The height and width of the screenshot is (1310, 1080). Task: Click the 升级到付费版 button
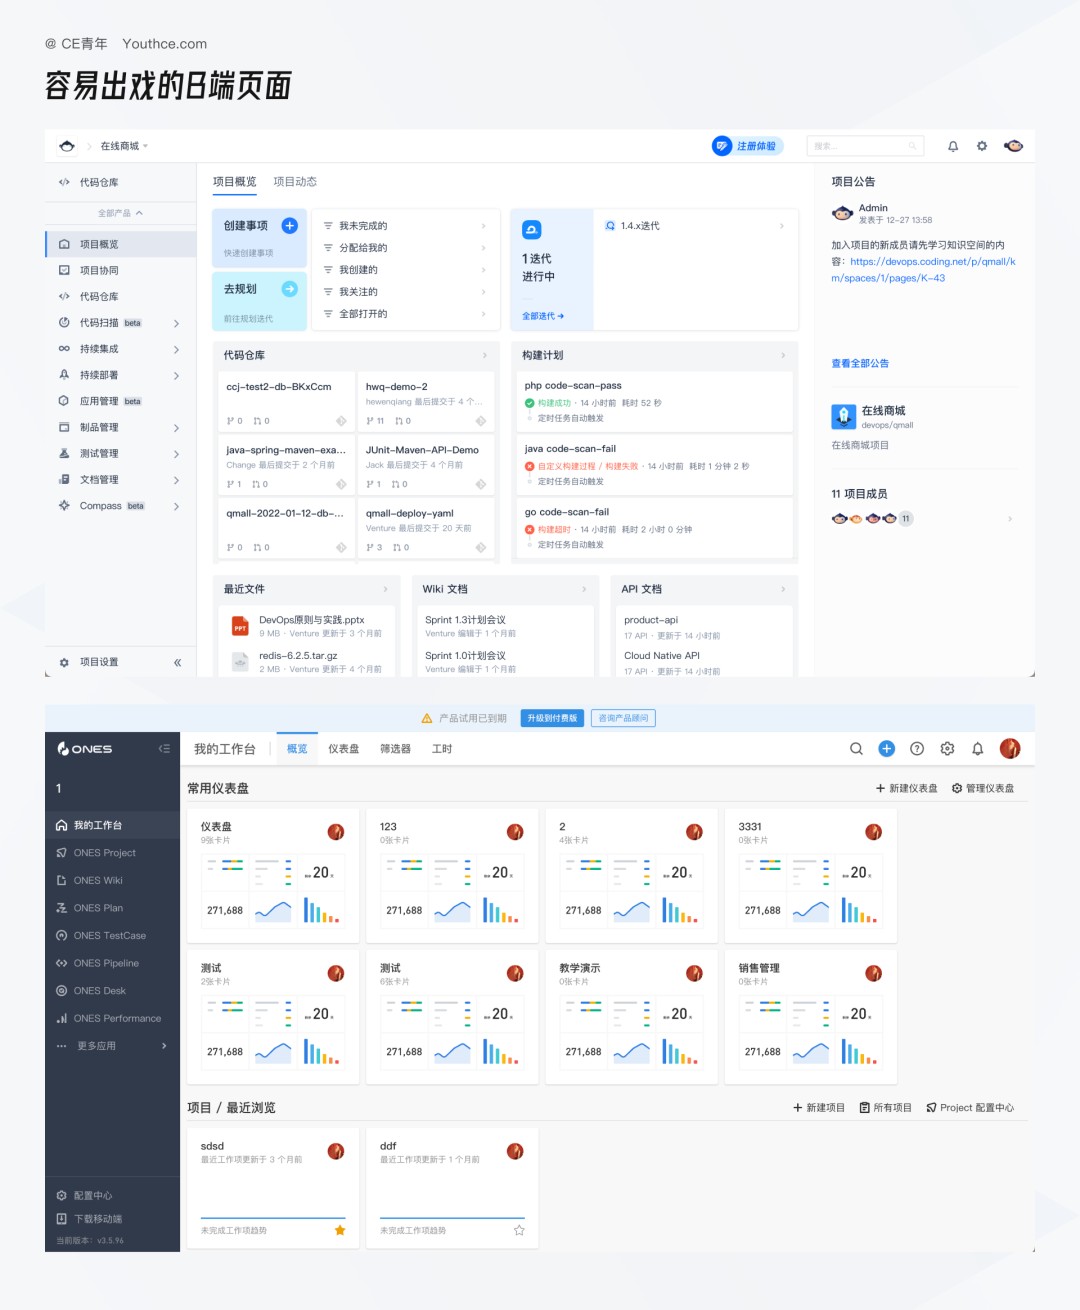tap(552, 718)
